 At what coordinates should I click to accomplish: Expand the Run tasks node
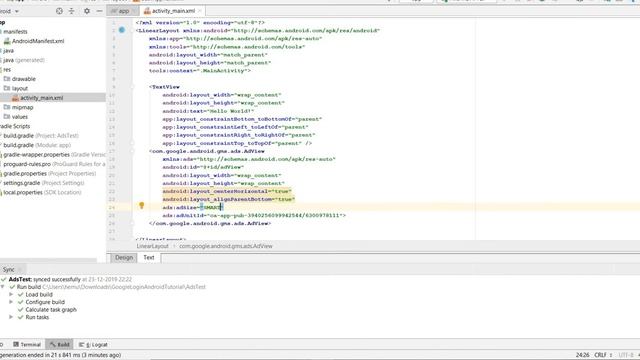pos(11,317)
